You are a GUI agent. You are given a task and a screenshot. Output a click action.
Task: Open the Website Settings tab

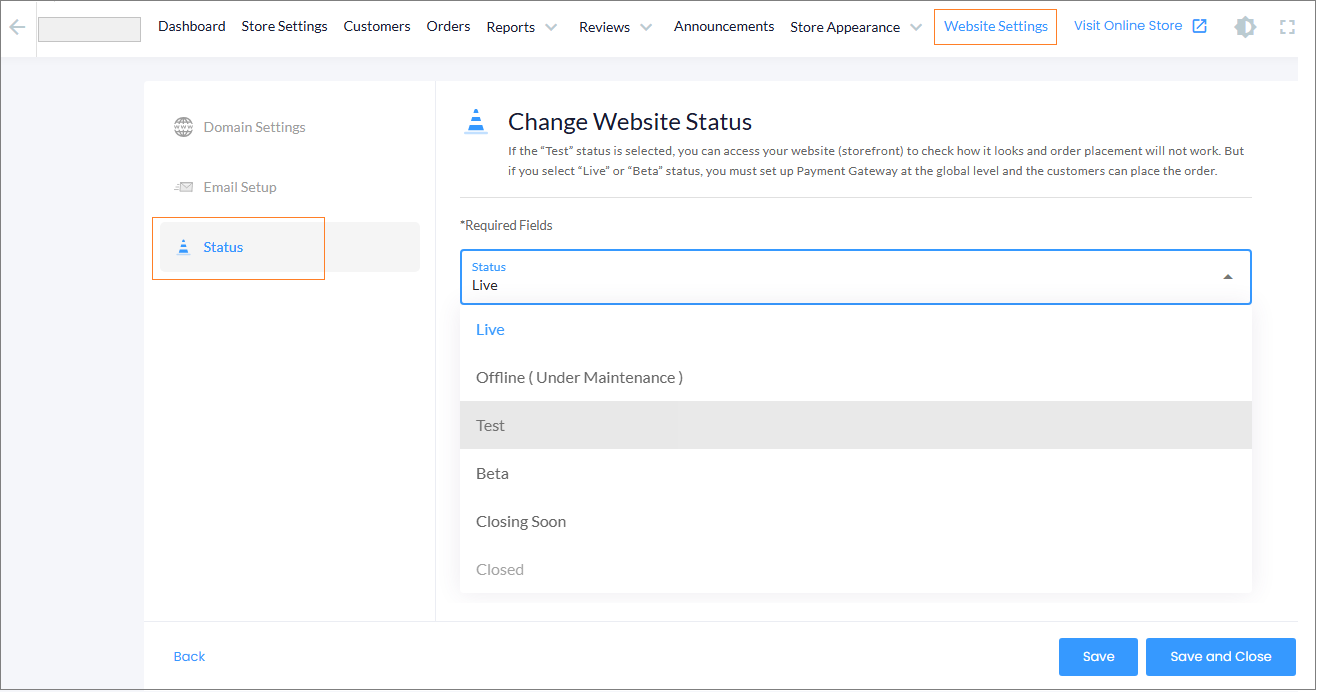pos(995,26)
